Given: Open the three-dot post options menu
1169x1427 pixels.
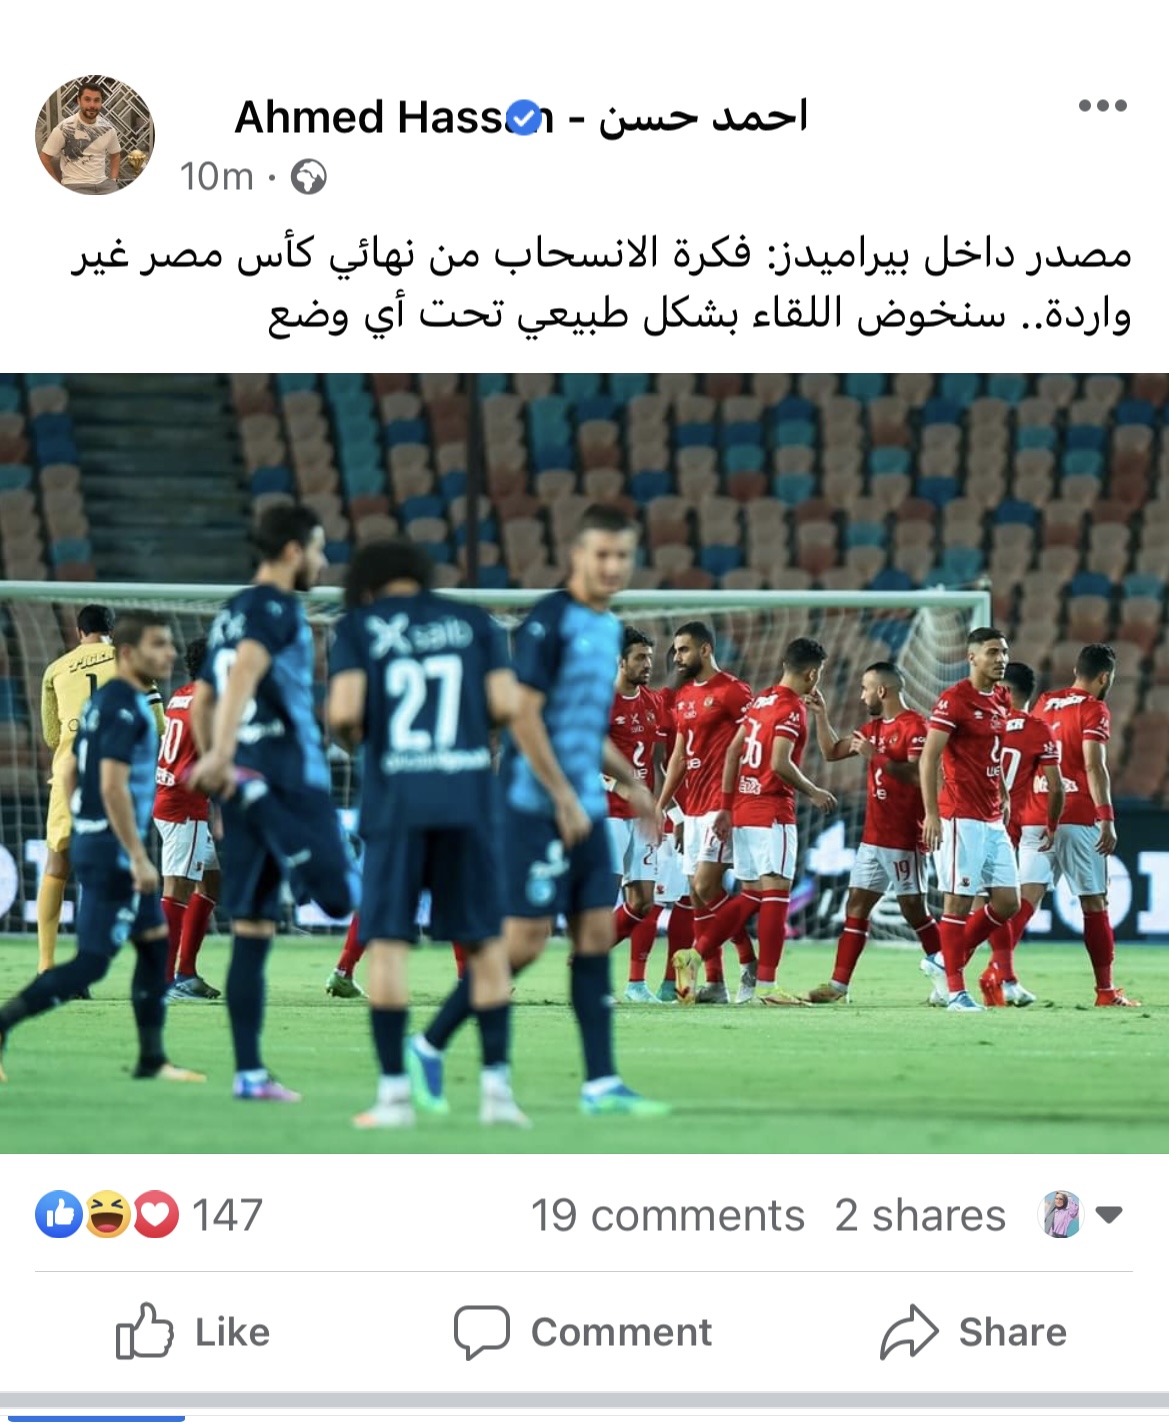Looking at the screenshot, I should pos(1103,105).
